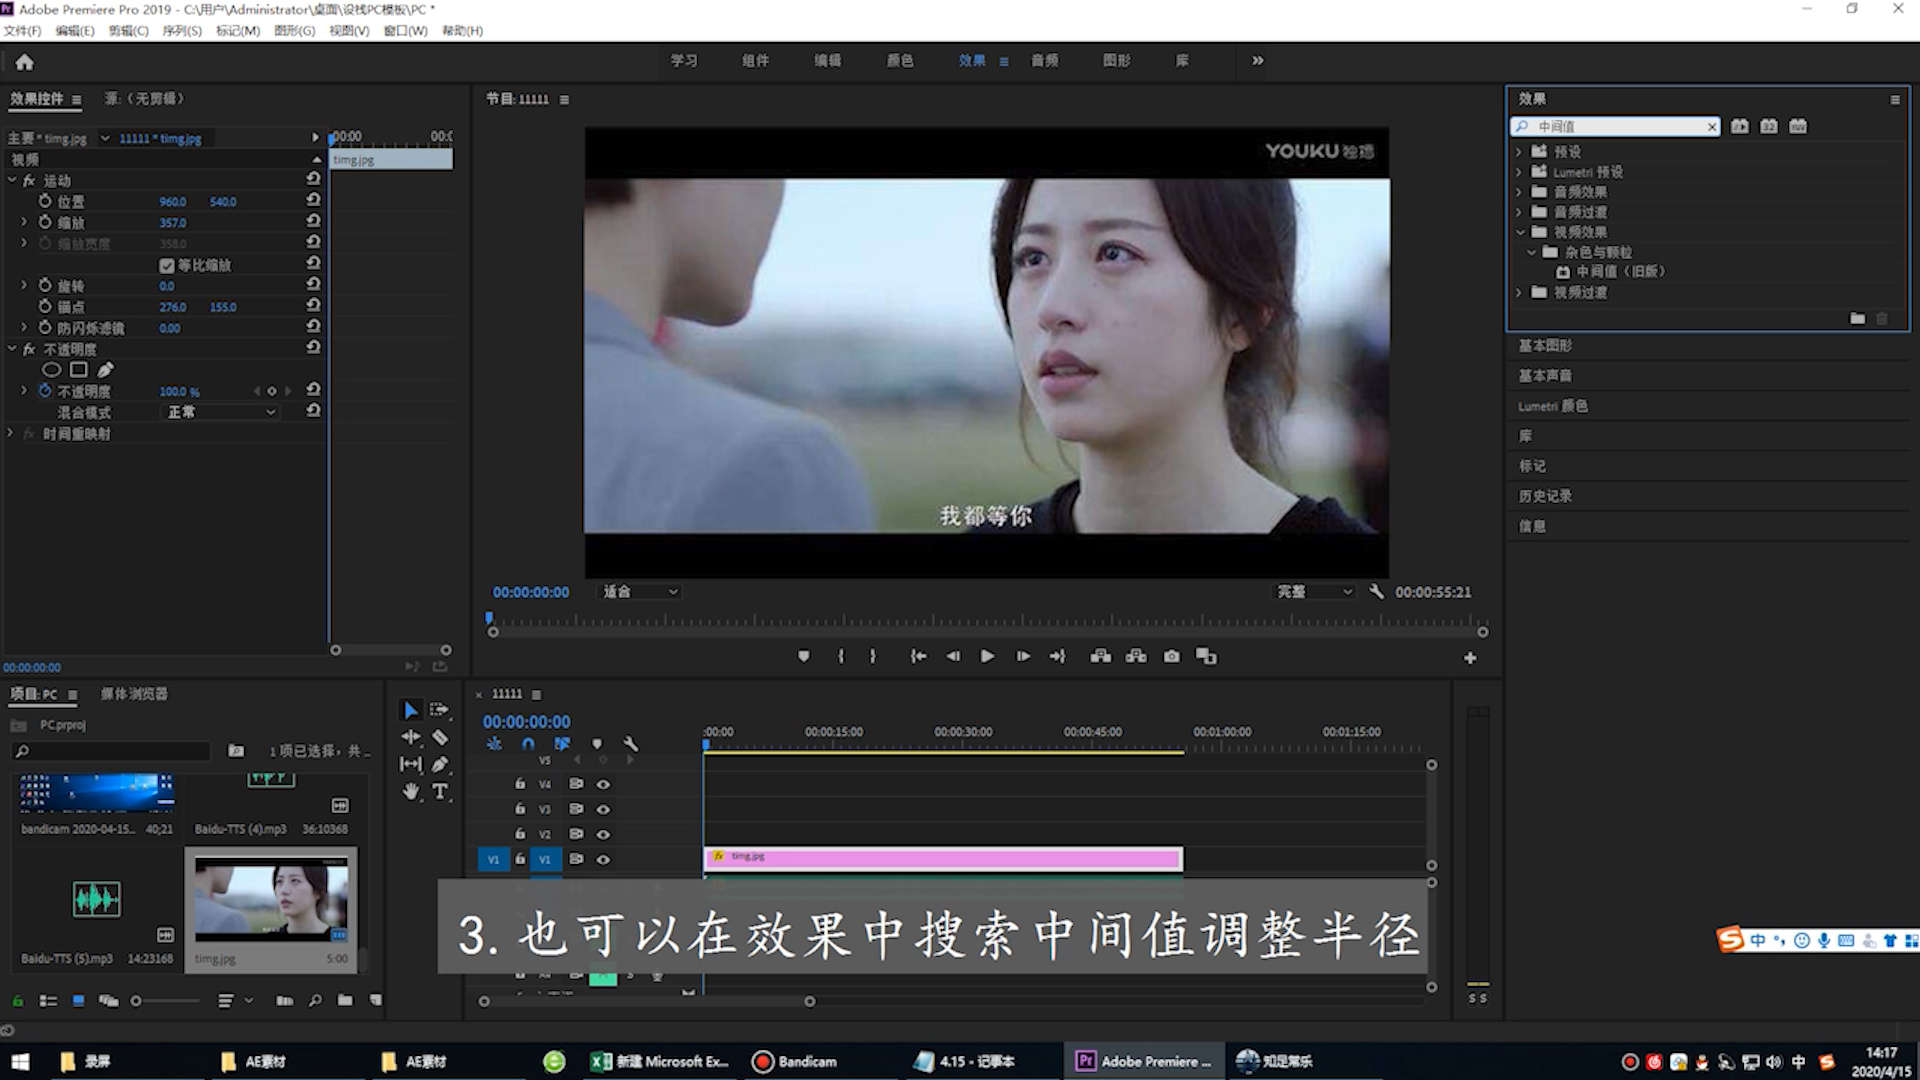Switch to the 颜色 workspace tab
The width and height of the screenshot is (1920, 1080).
click(900, 60)
